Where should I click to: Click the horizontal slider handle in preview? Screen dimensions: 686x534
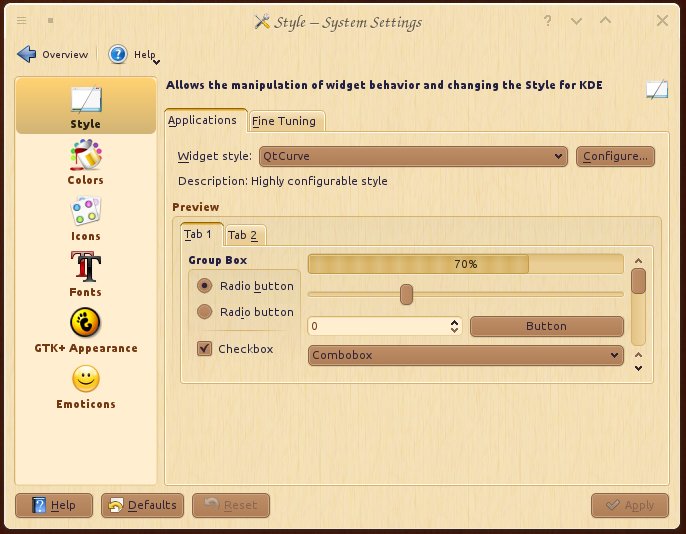click(406, 294)
